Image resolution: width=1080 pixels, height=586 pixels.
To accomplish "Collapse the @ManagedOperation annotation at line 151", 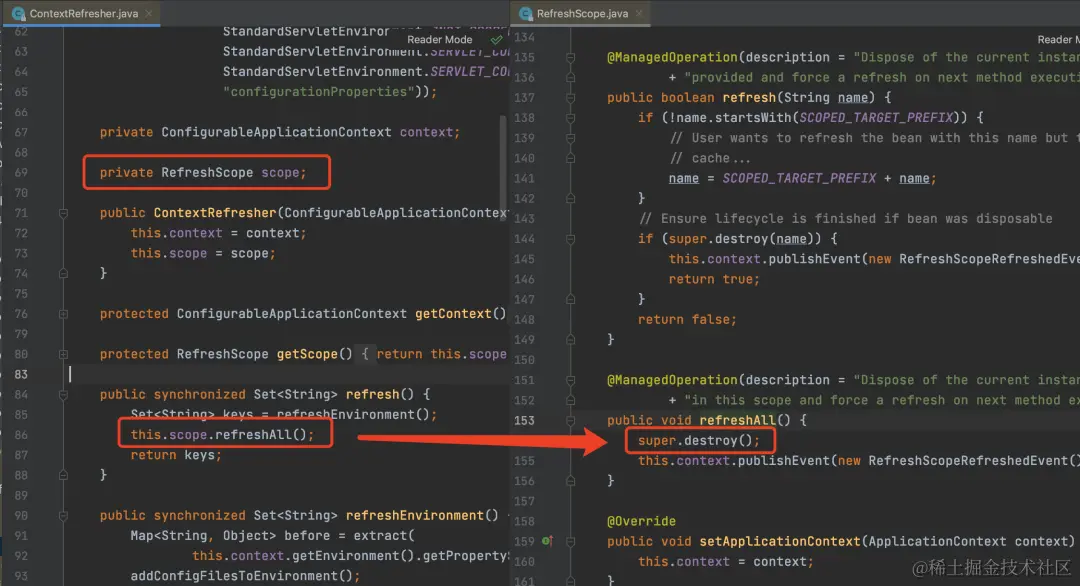I will pos(570,379).
